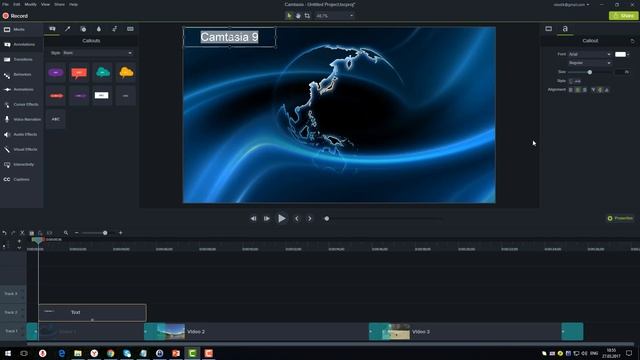This screenshot has height=360, width=640.
Task: Start a recording with Record button
Action: [15, 16]
